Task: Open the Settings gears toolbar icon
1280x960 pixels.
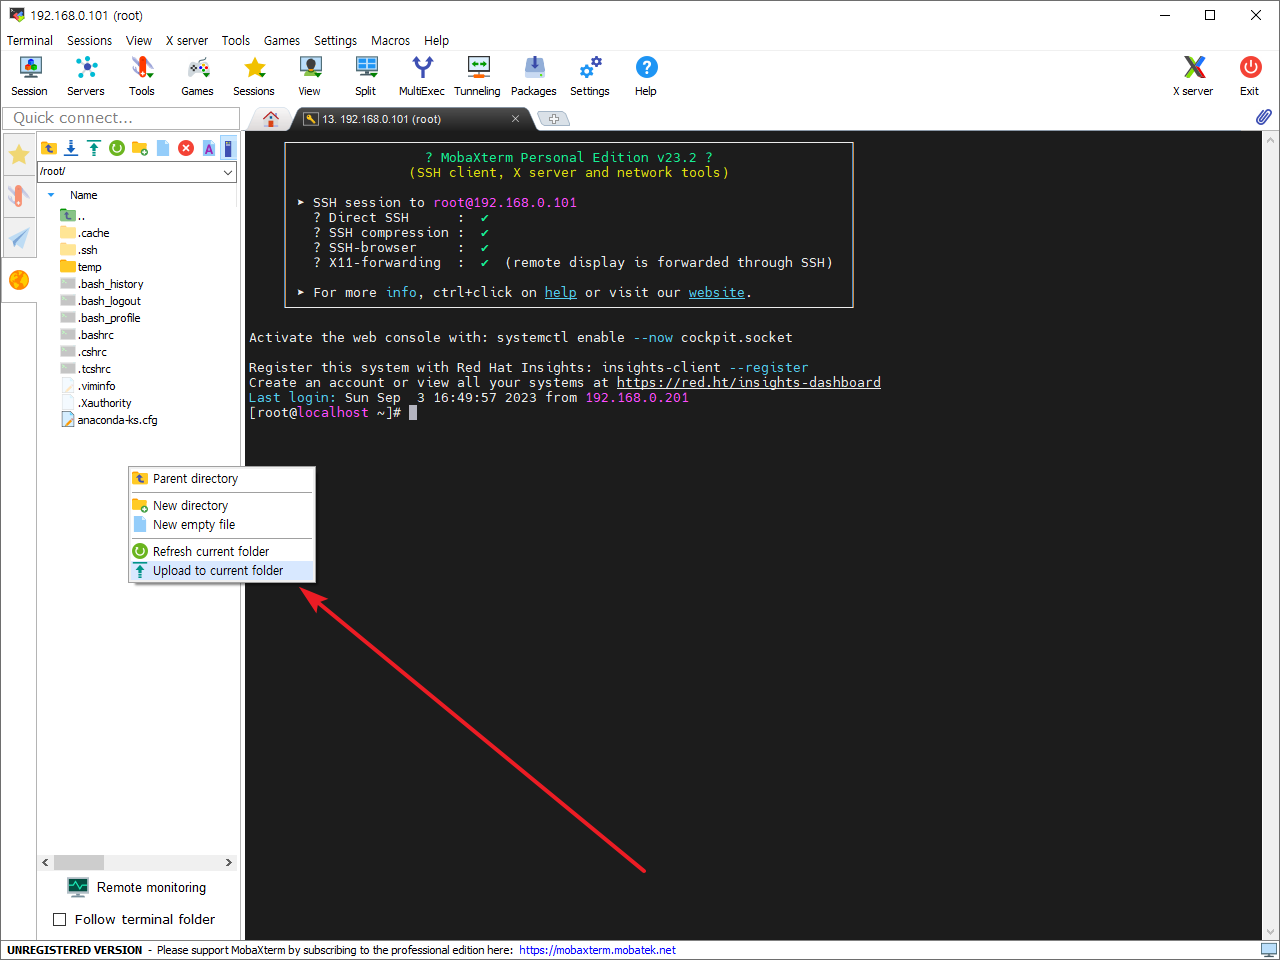Action: [x=590, y=76]
